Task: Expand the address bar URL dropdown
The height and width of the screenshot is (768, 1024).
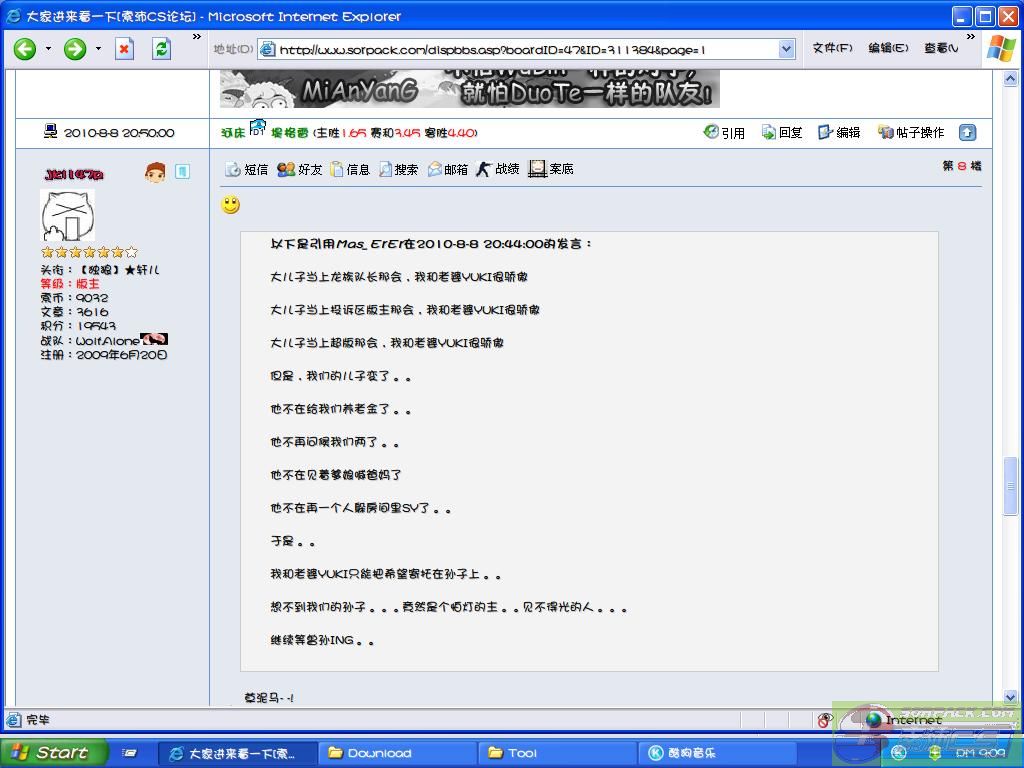Action: point(786,49)
